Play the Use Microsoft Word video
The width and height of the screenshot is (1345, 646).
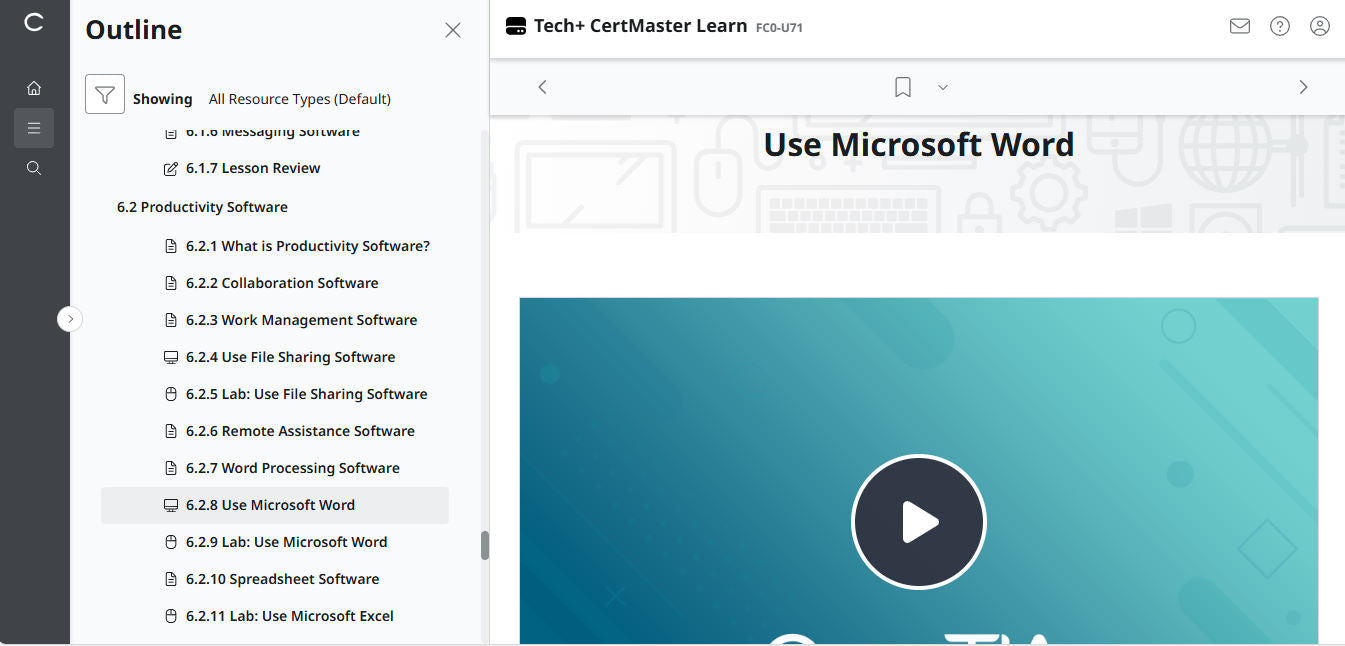click(918, 521)
